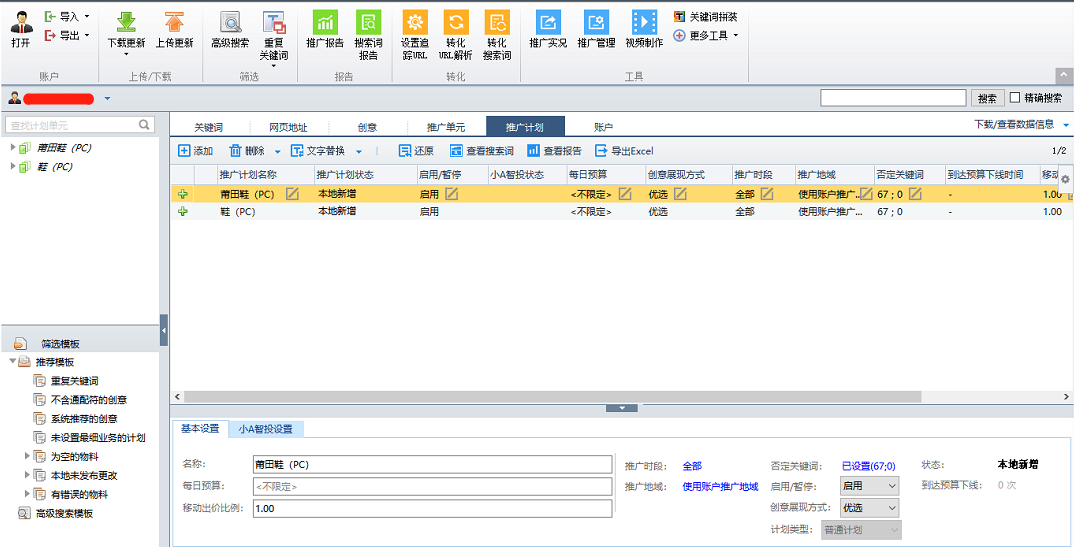Open the 启用/暂停 dropdown in basic settings
The image size is (1074, 547).
click(869, 486)
